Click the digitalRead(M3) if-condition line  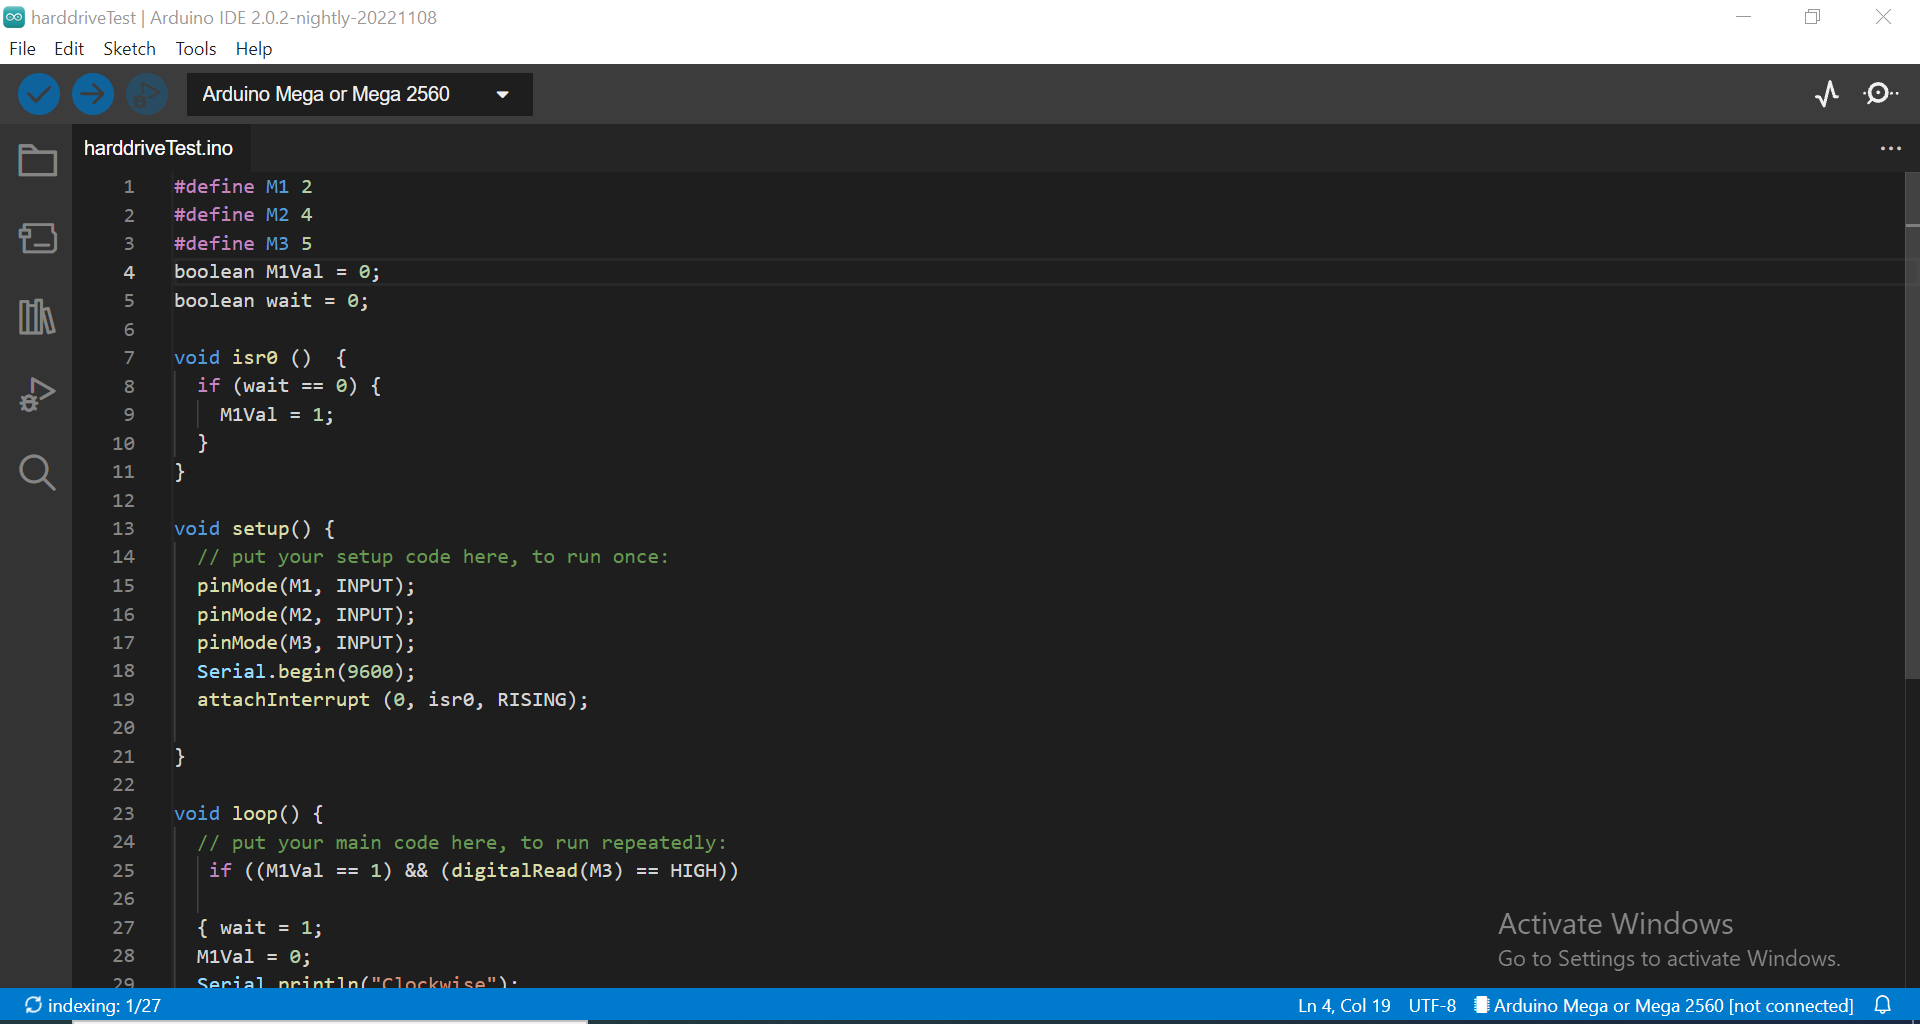click(x=474, y=870)
